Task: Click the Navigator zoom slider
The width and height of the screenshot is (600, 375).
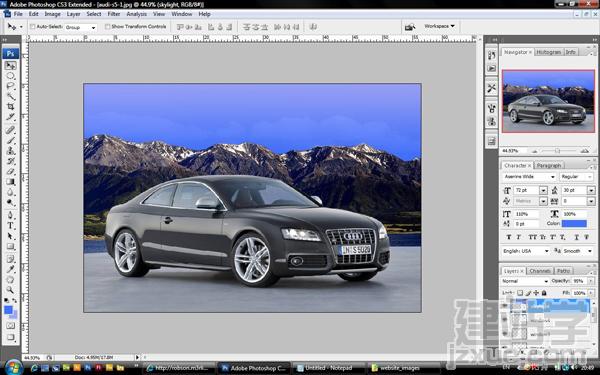Action: coord(558,151)
